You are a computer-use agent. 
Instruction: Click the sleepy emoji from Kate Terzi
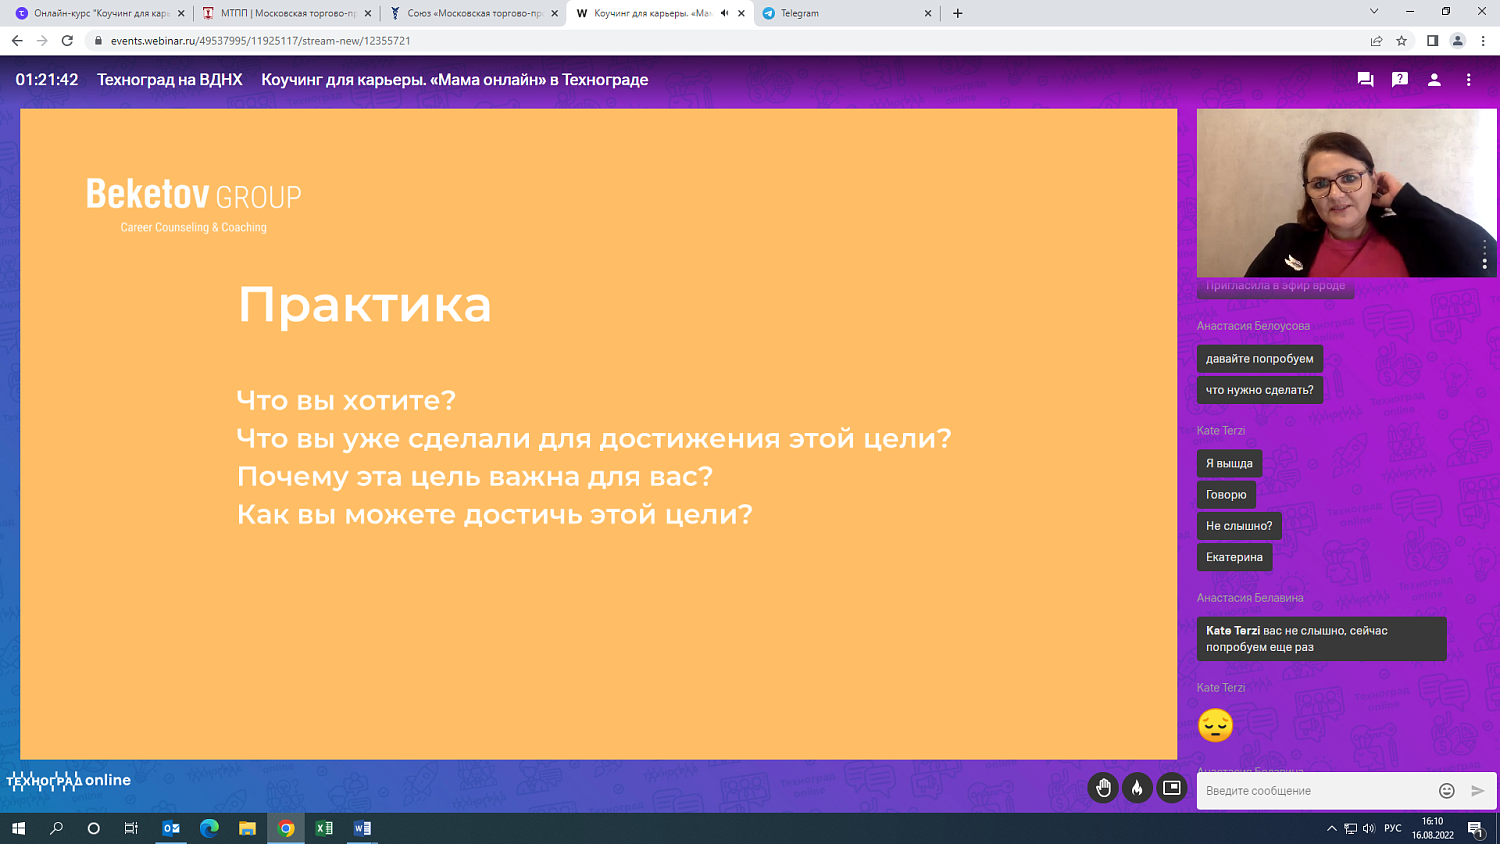[x=1215, y=725]
